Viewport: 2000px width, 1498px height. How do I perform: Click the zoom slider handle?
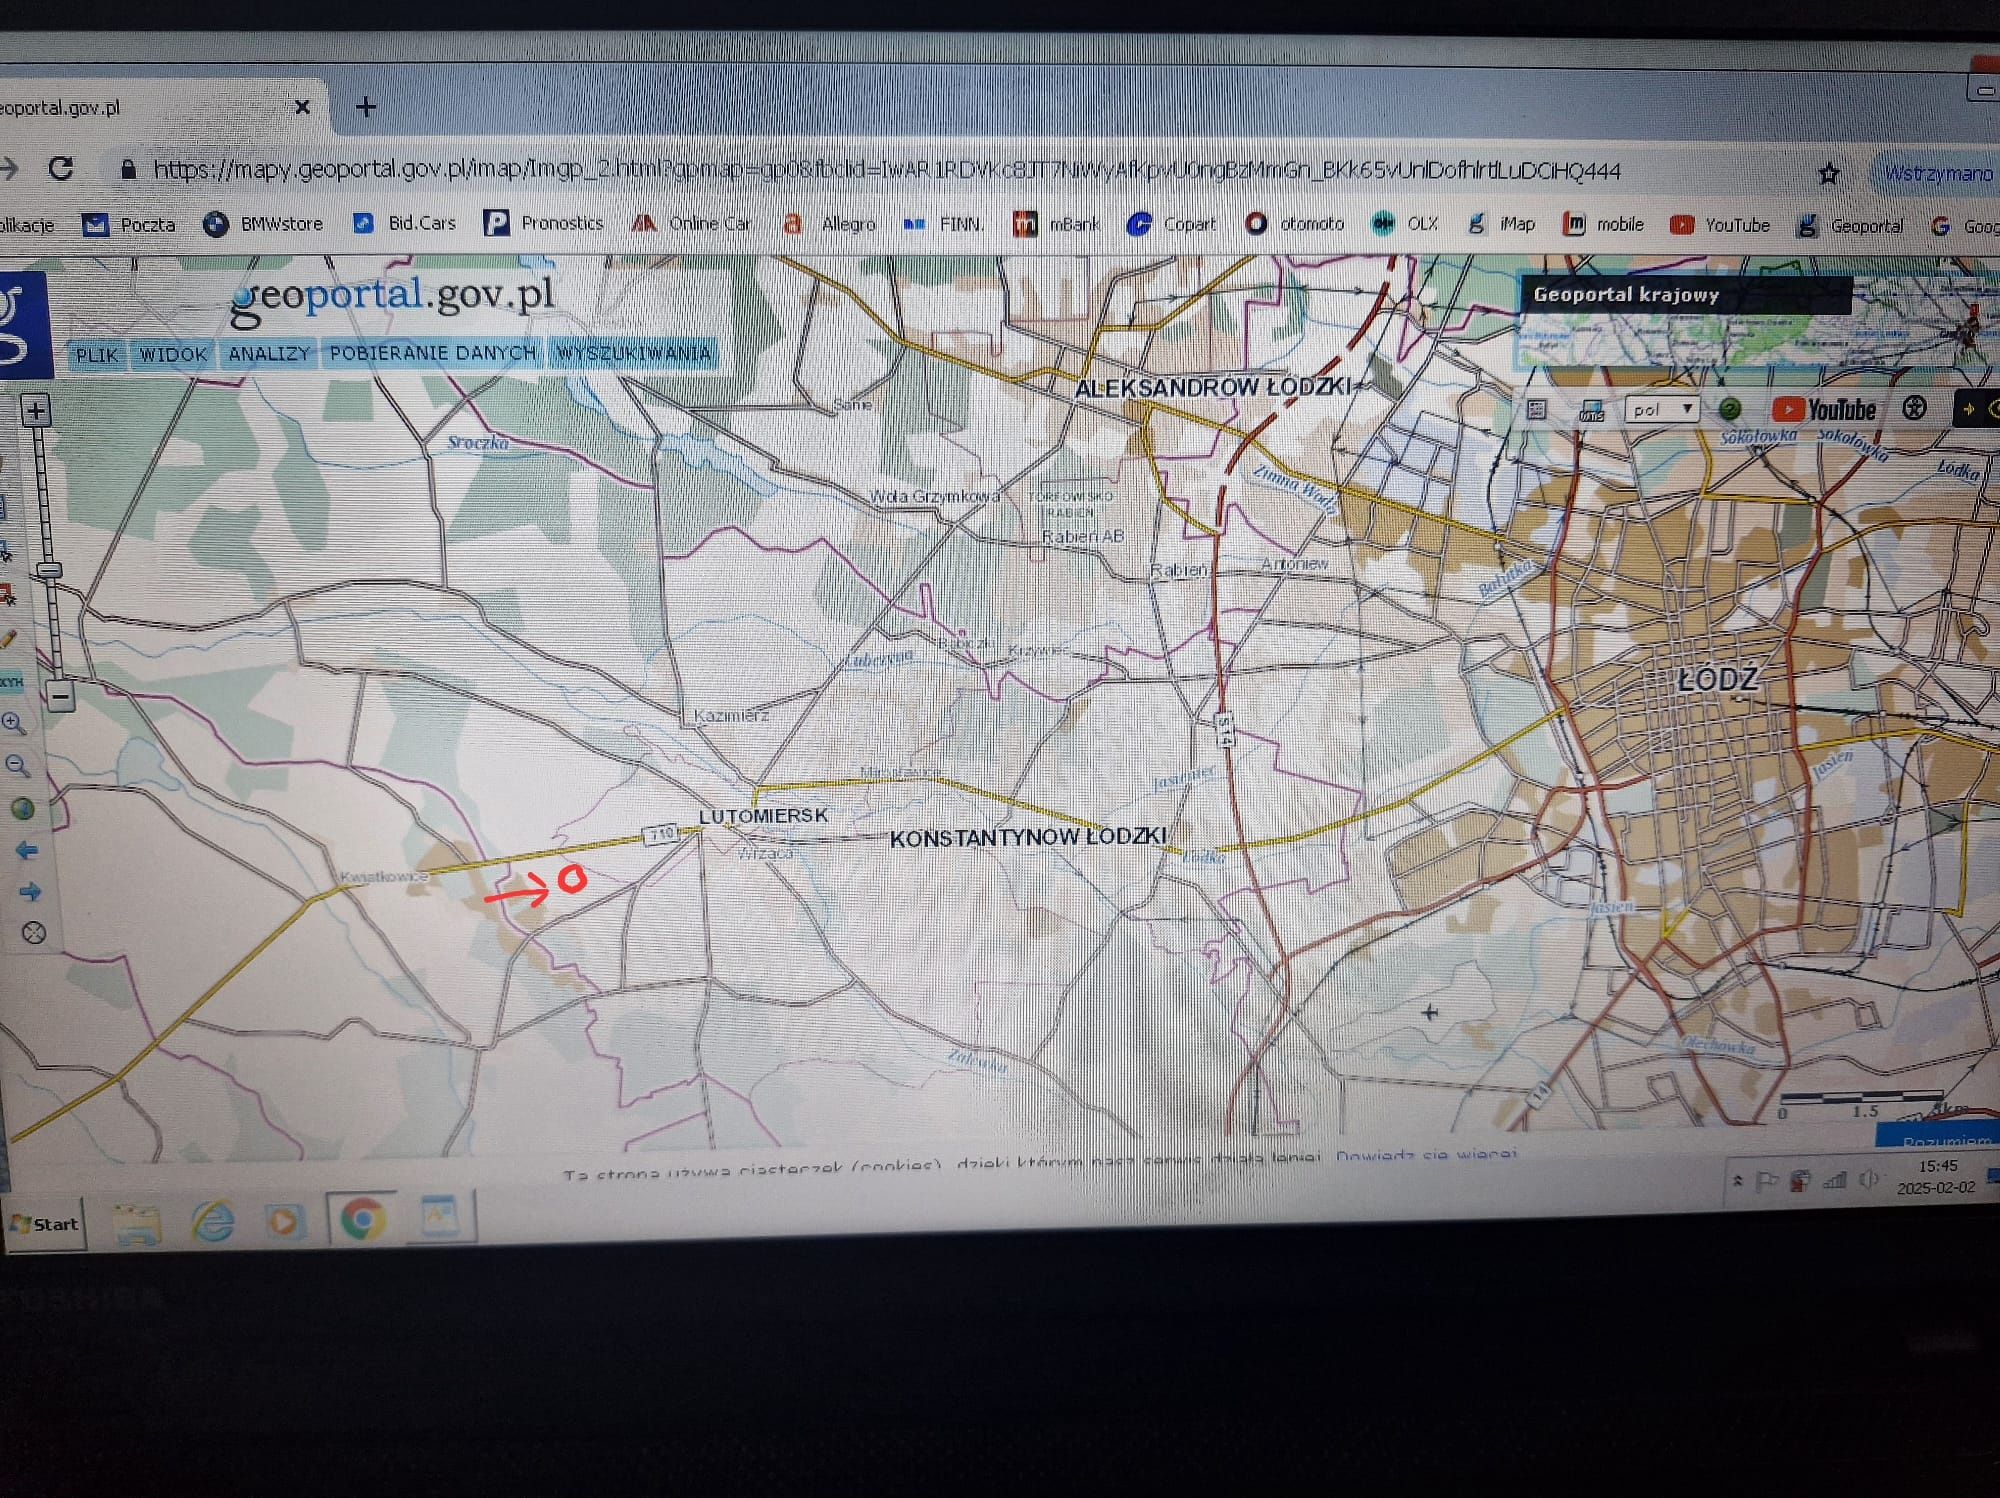(49, 570)
